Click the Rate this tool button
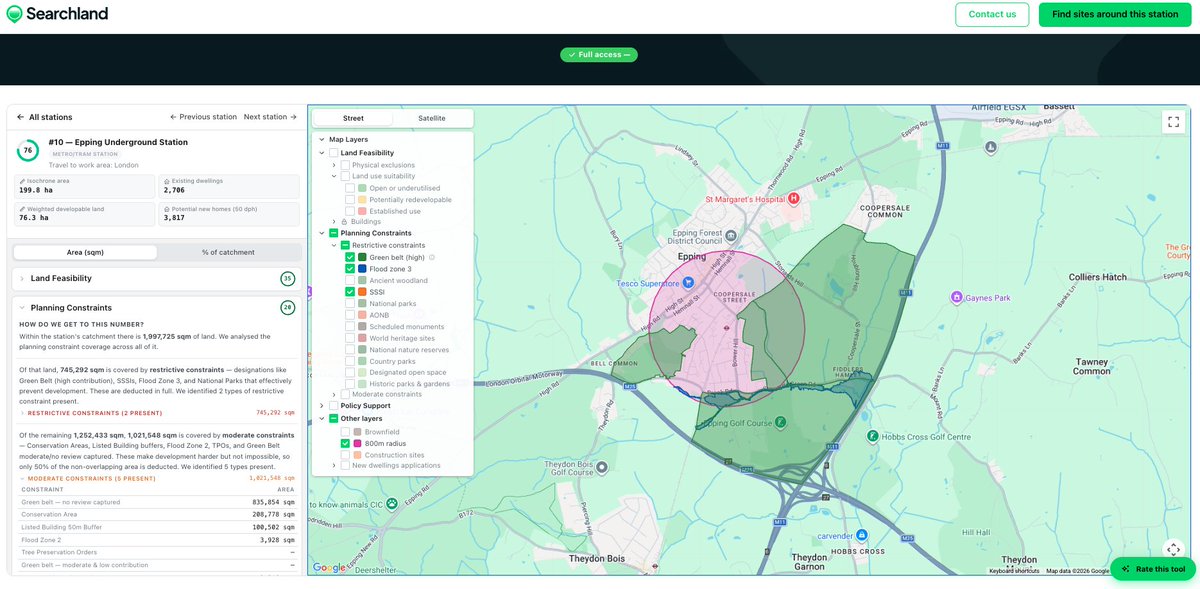Image resolution: width=1200 pixels, height=589 pixels. (1153, 569)
